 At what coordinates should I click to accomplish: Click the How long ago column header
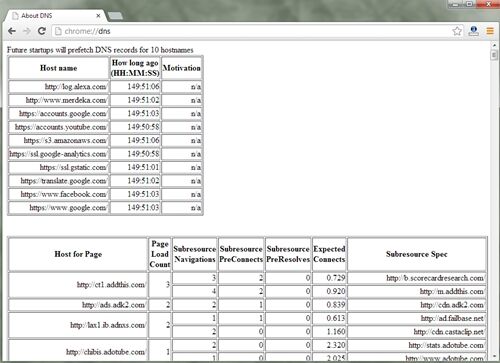pyautogui.click(x=135, y=68)
